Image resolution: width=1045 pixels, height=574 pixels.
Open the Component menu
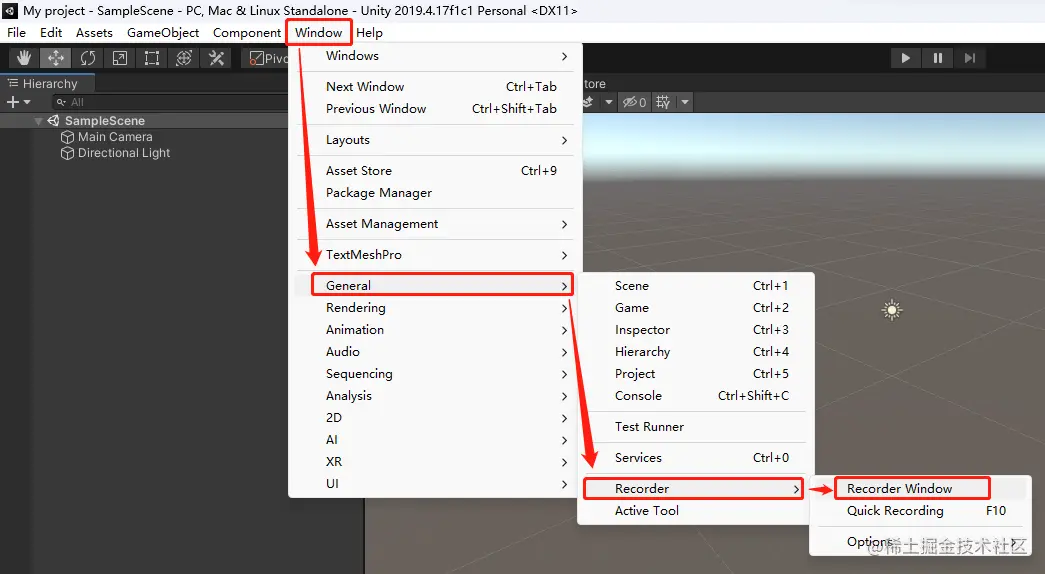tap(247, 33)
